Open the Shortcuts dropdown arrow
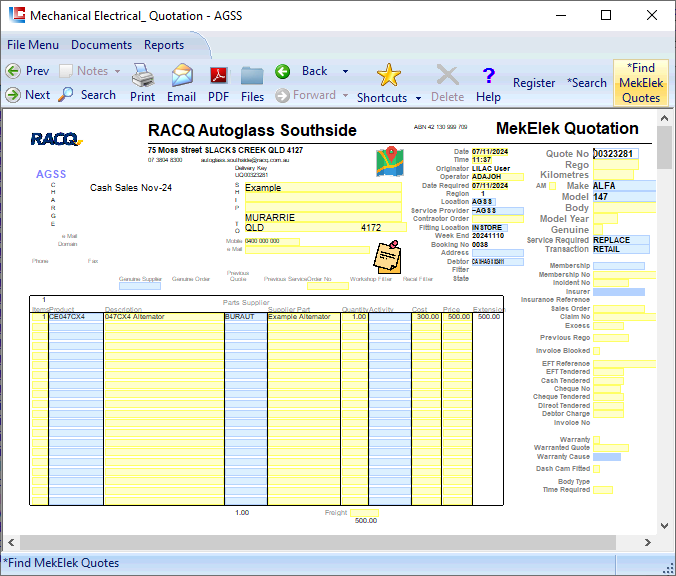 [x=416, y=98]
